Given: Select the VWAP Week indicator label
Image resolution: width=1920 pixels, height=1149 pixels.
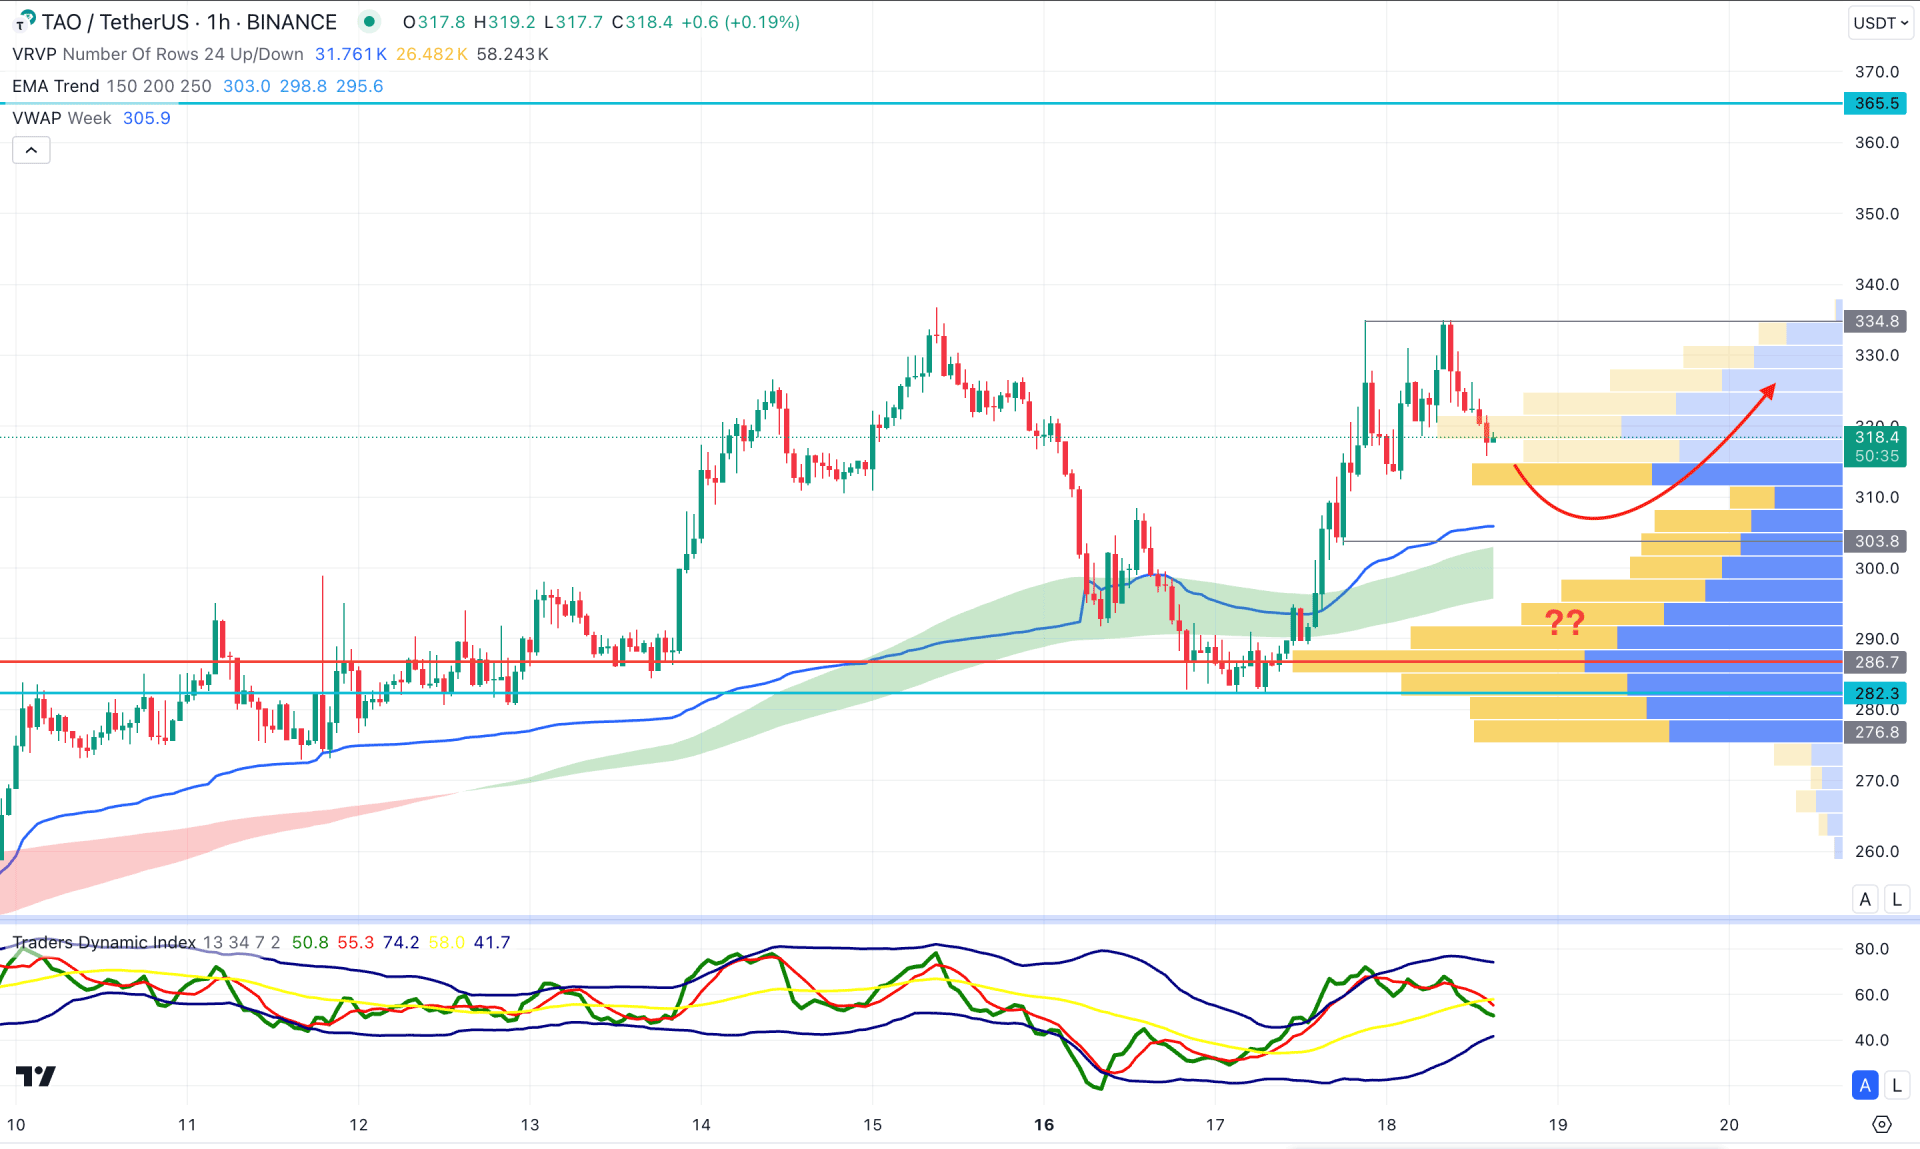Looking at the screenshot, I should click(62, 118).
